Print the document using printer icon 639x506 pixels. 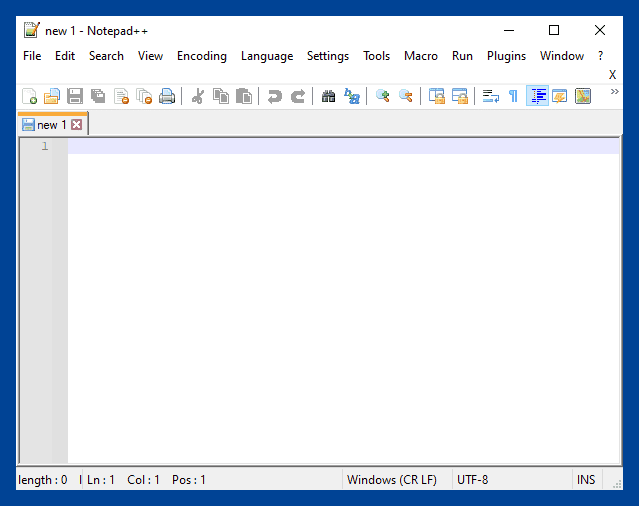tap(167, 97)
